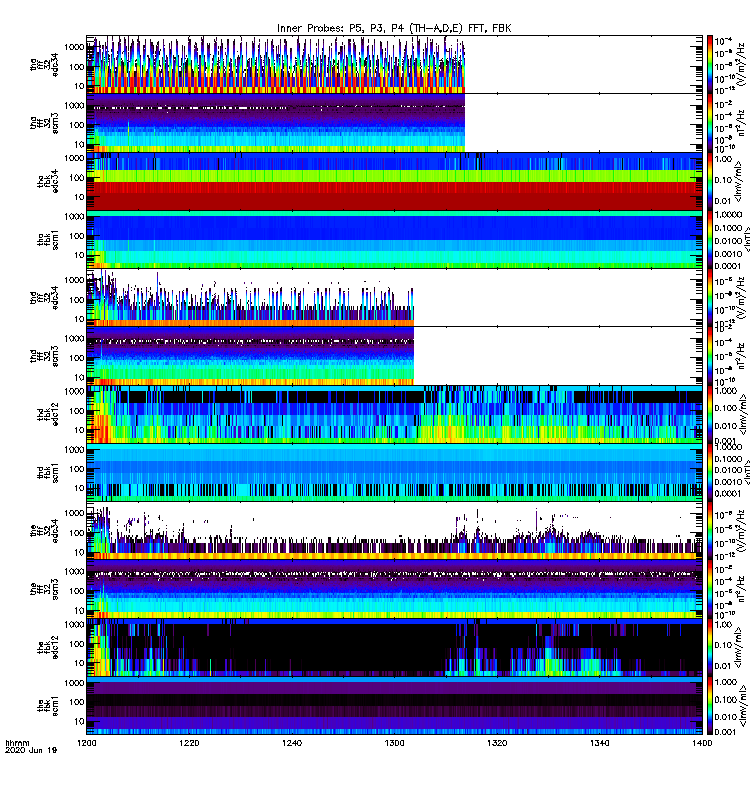Select the 'the fbk edc12' axis label
750x800 pixels.
click(x=48, y=647)
